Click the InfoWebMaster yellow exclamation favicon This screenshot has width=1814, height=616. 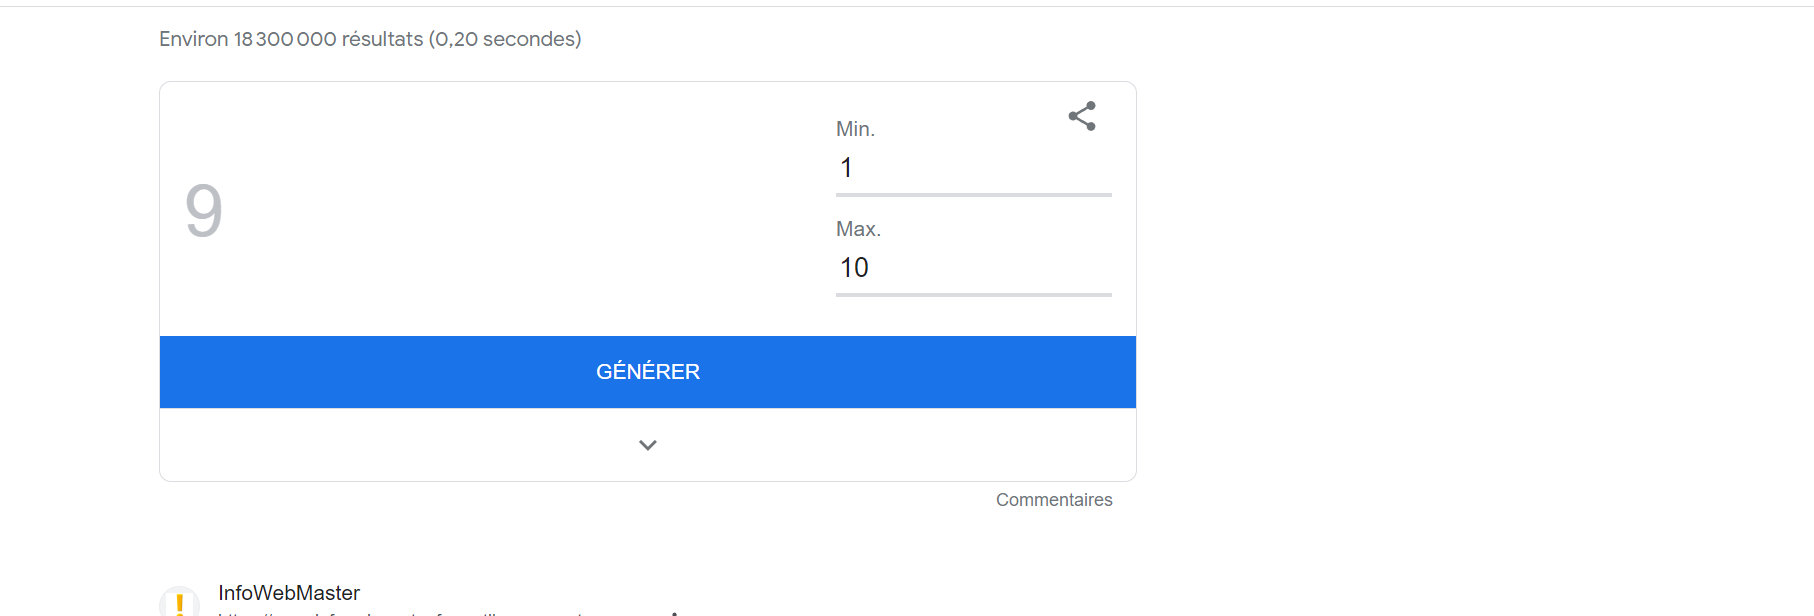pyautogui.click(x=180, y=603)
